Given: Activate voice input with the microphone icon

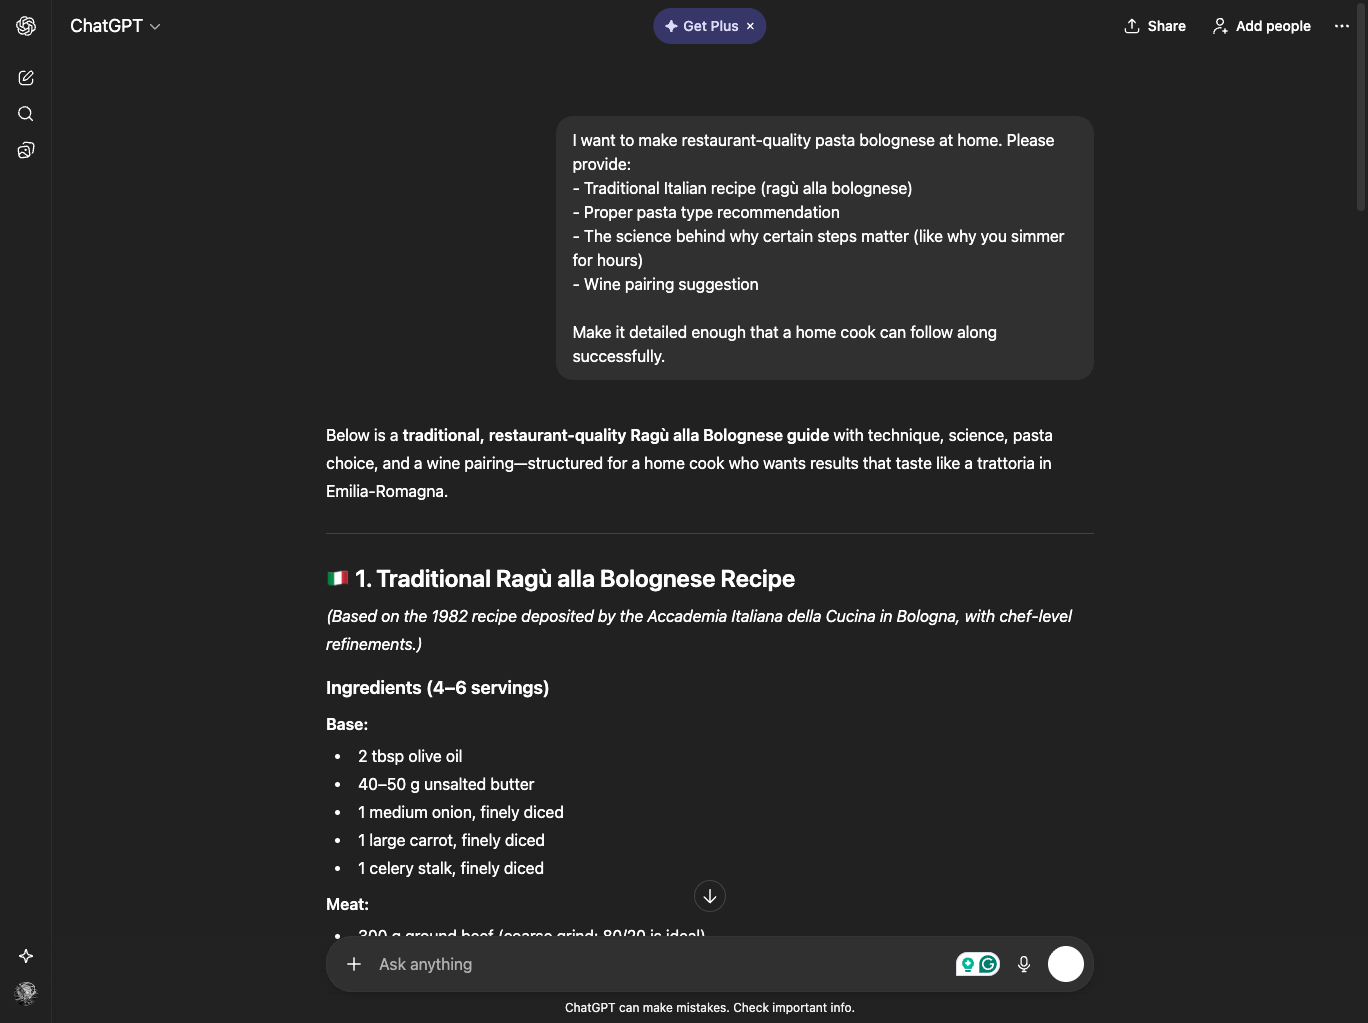Looking at the screenshot, I should click(1023, 964).
